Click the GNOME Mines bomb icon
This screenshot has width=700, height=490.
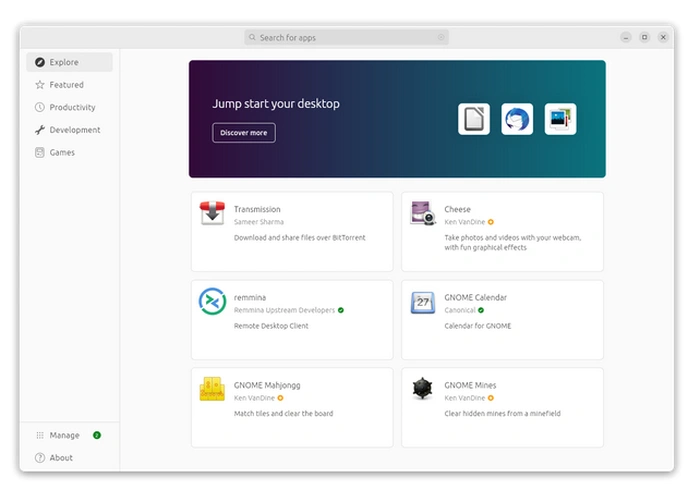point(422,388)
